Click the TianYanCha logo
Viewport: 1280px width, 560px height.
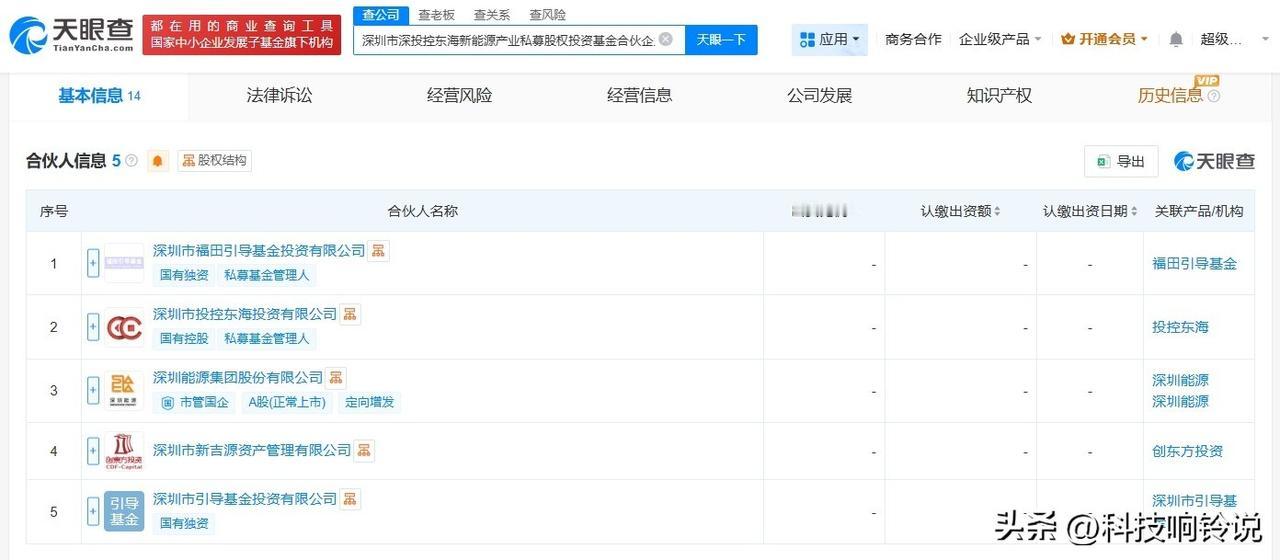71,34
